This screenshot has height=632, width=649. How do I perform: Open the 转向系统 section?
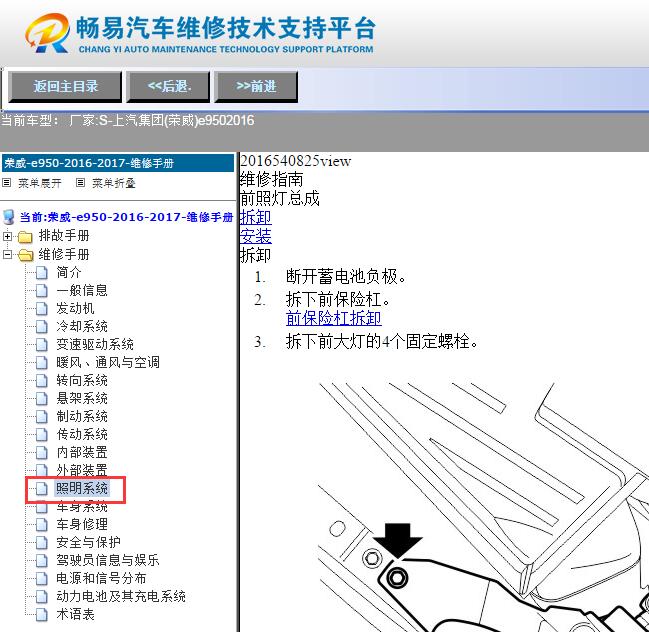(x=82, y=380)
